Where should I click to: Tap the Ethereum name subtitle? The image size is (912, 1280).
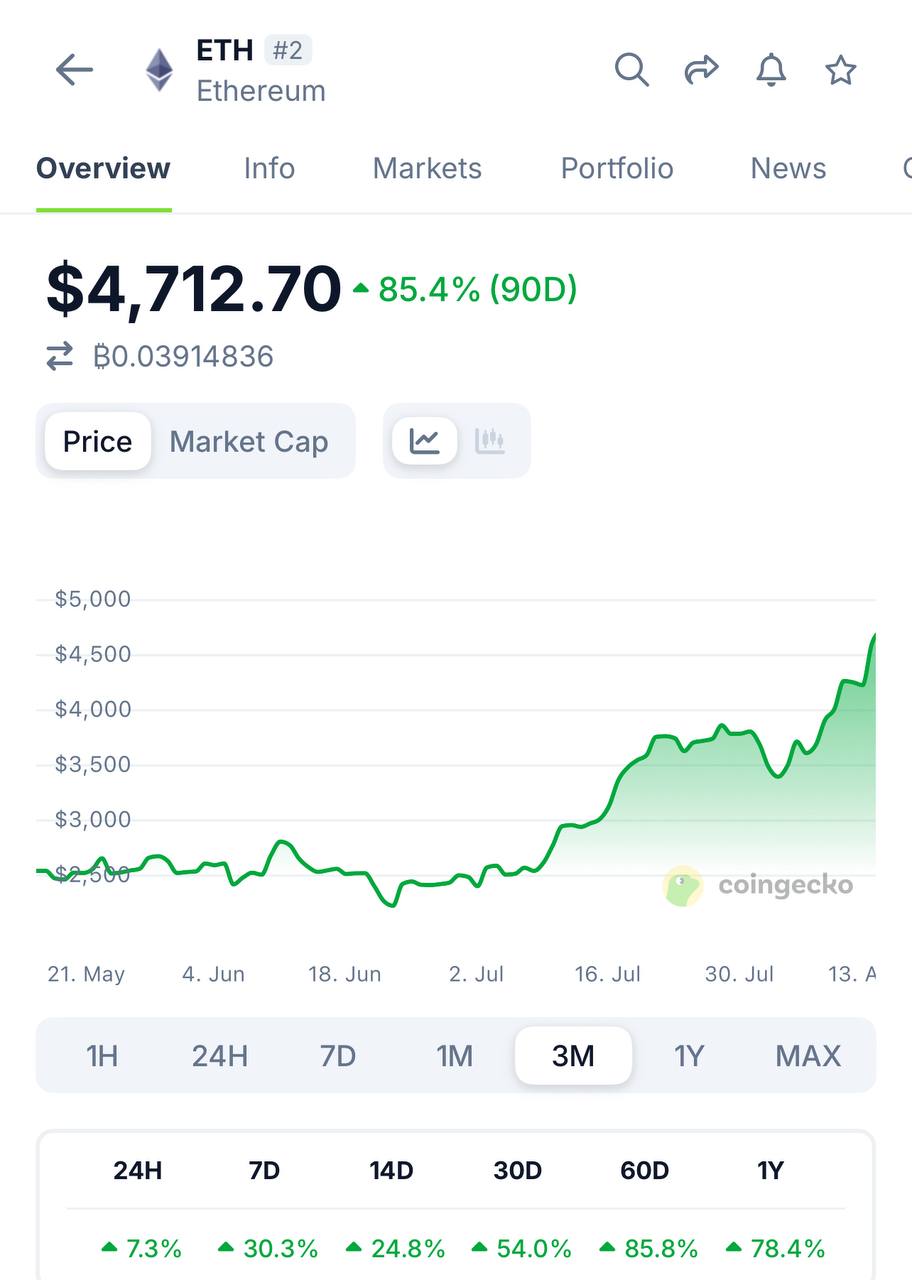261,91
